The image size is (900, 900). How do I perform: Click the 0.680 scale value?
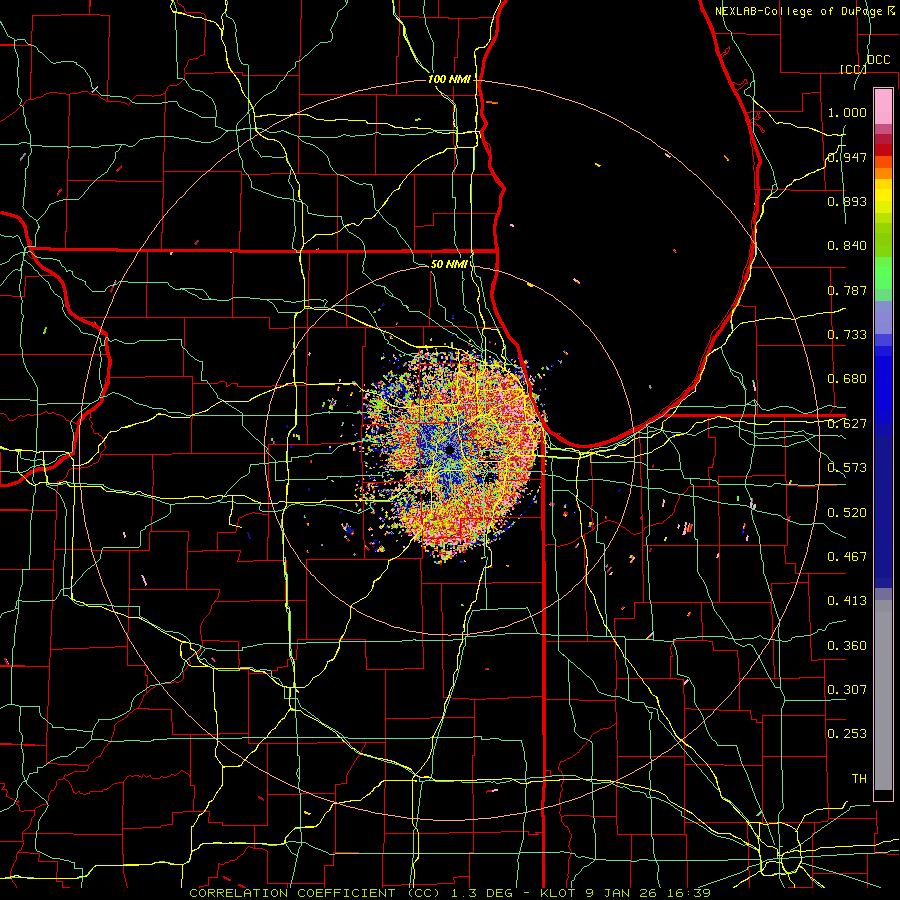click(847, 379)
